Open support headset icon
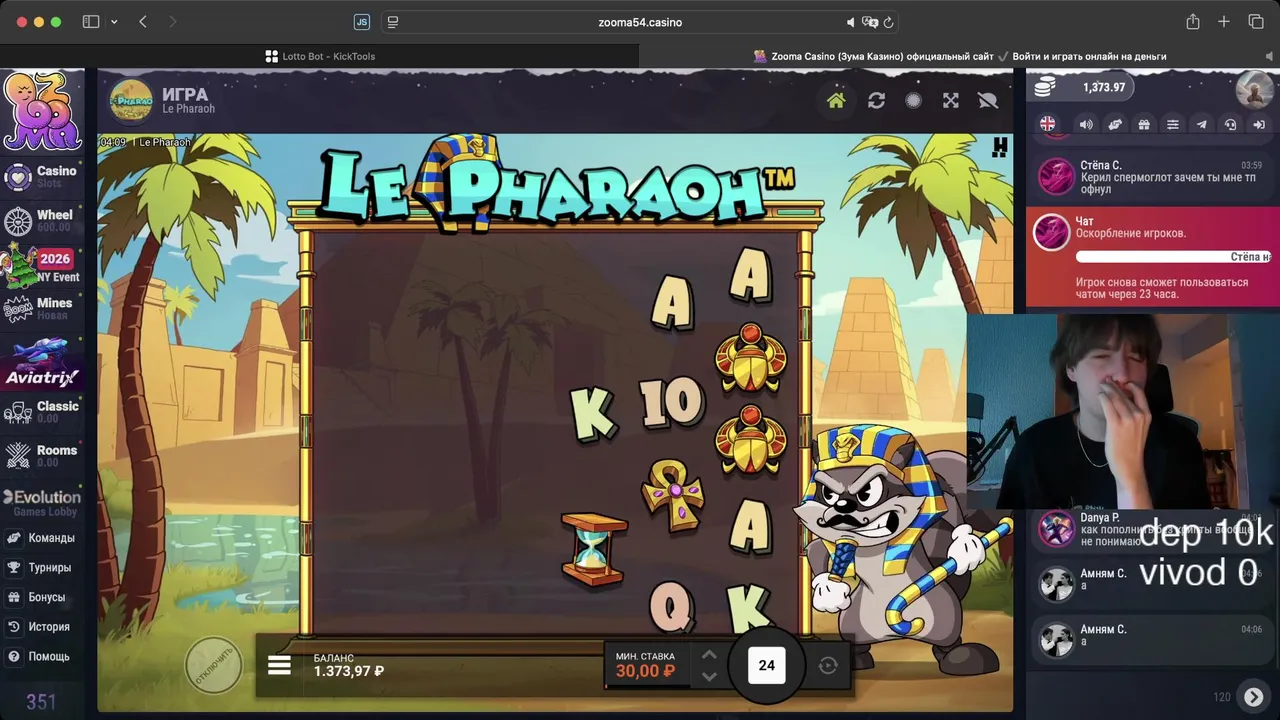The image size is (1280, 720). (x=1231, y=124)
